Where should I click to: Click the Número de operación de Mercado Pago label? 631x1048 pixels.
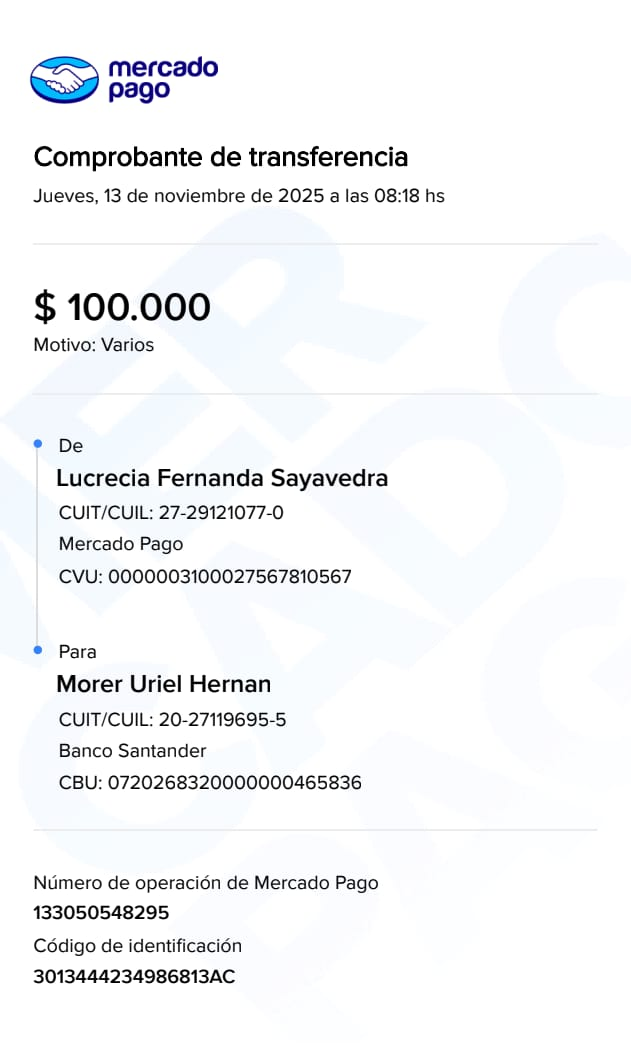tap(206, 883)
